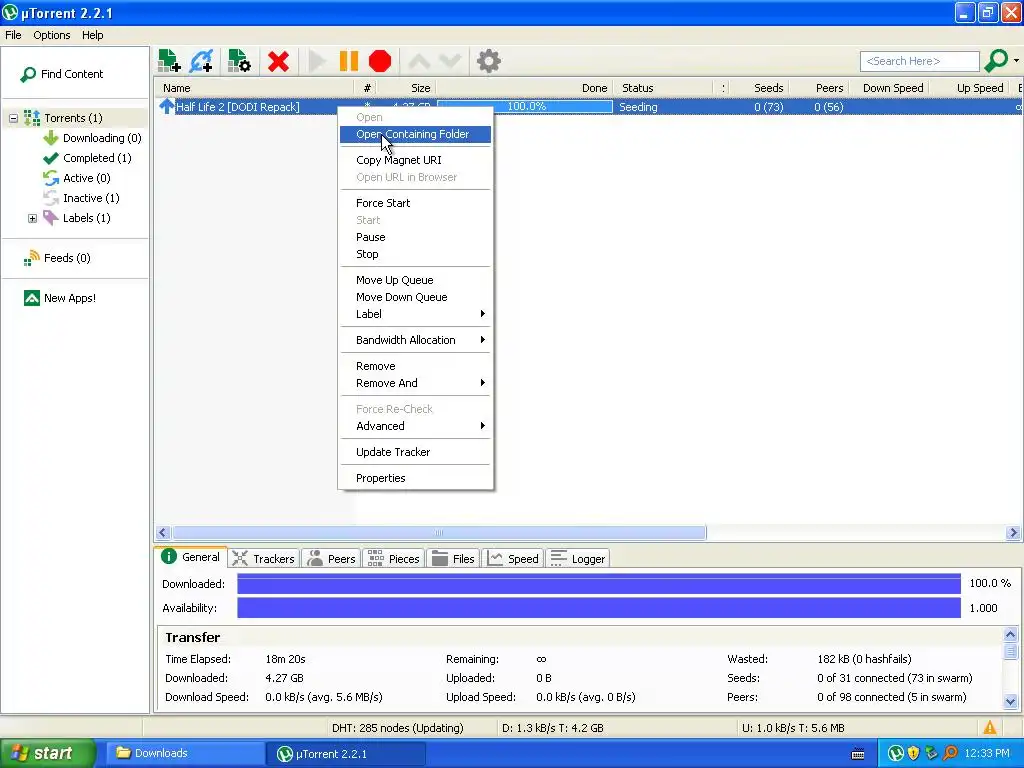
Task: Click Transfer panel scroll down arrow
Action: [1010, 702]
